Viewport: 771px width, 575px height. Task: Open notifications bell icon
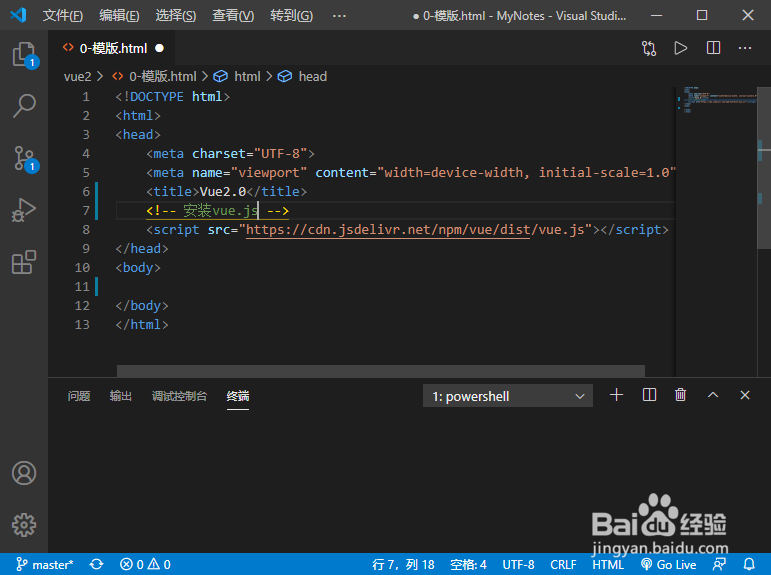point(749,564)
